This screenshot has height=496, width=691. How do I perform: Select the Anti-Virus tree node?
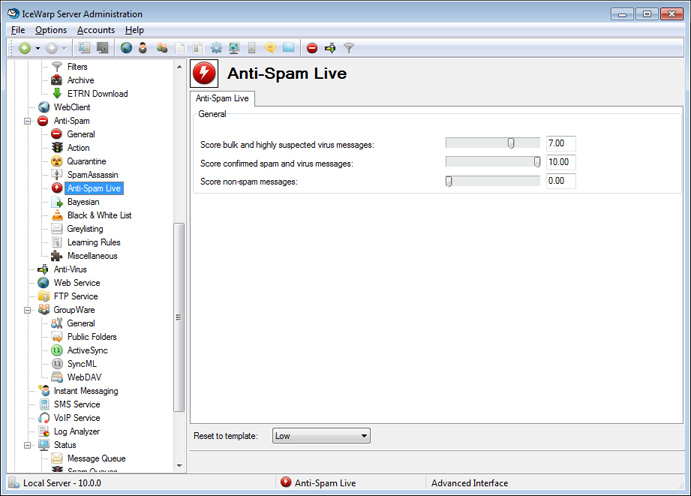pos(70,269)
